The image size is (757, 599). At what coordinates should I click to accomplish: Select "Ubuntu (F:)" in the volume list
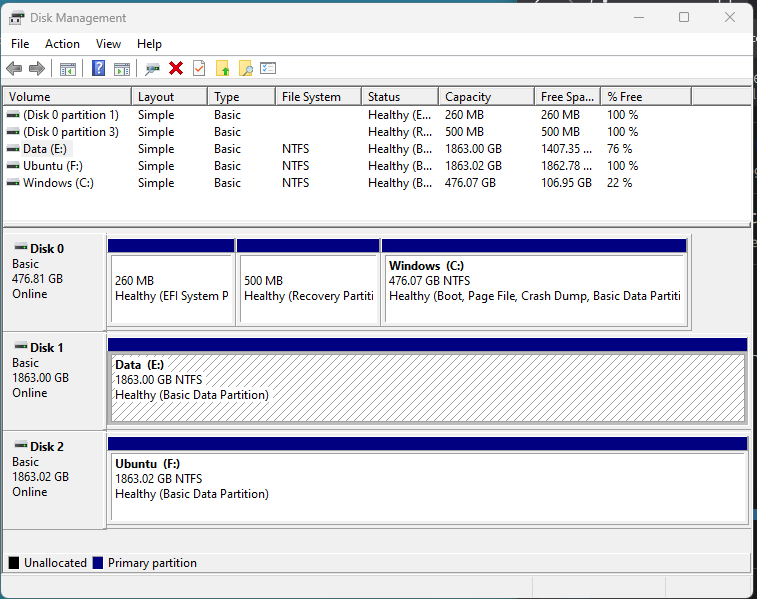(53, 166)
